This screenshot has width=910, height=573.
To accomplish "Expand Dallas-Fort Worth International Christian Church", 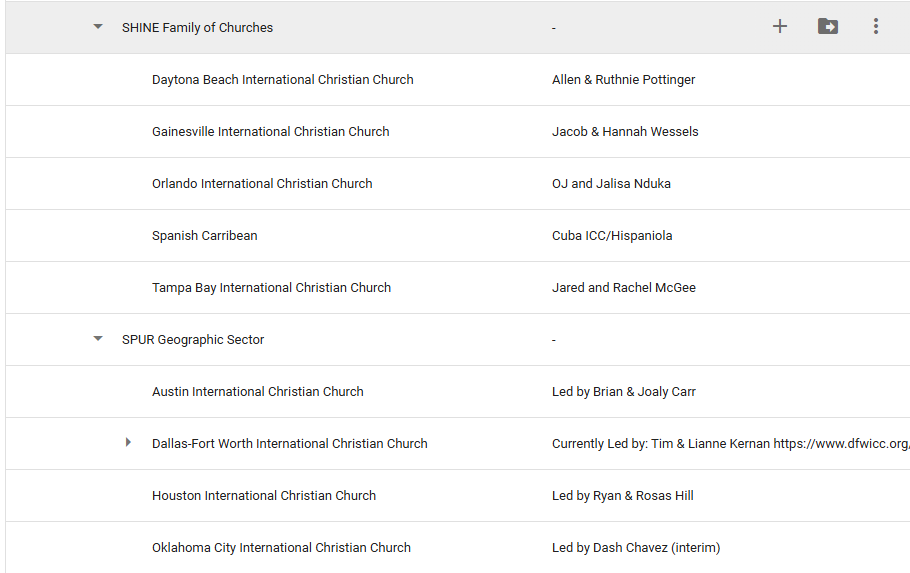I will (128, 442).
